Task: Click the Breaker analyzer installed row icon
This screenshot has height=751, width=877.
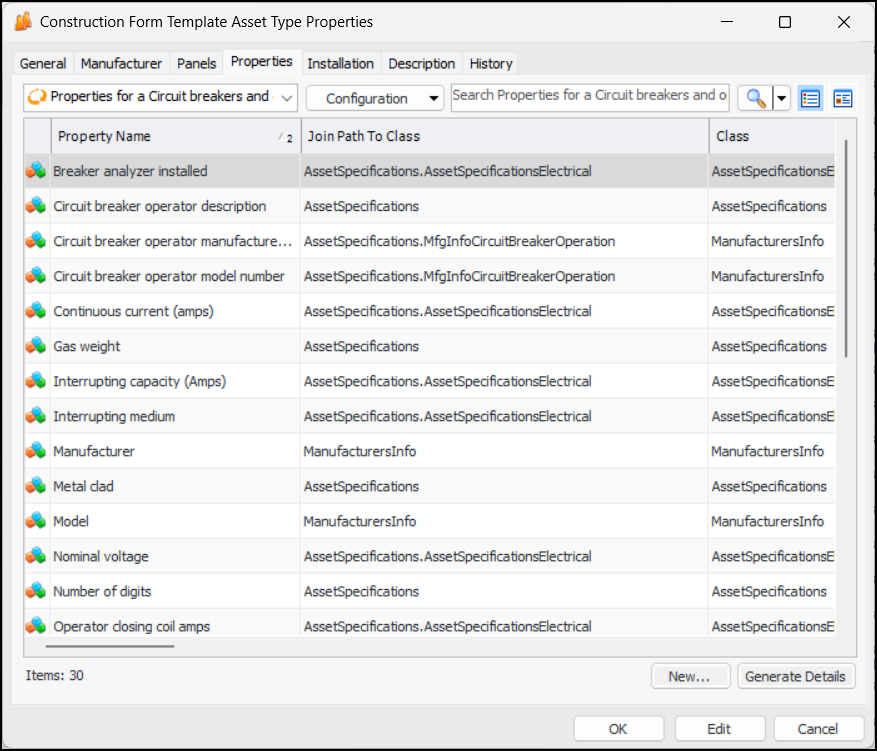Action: (x=36, y=171)
